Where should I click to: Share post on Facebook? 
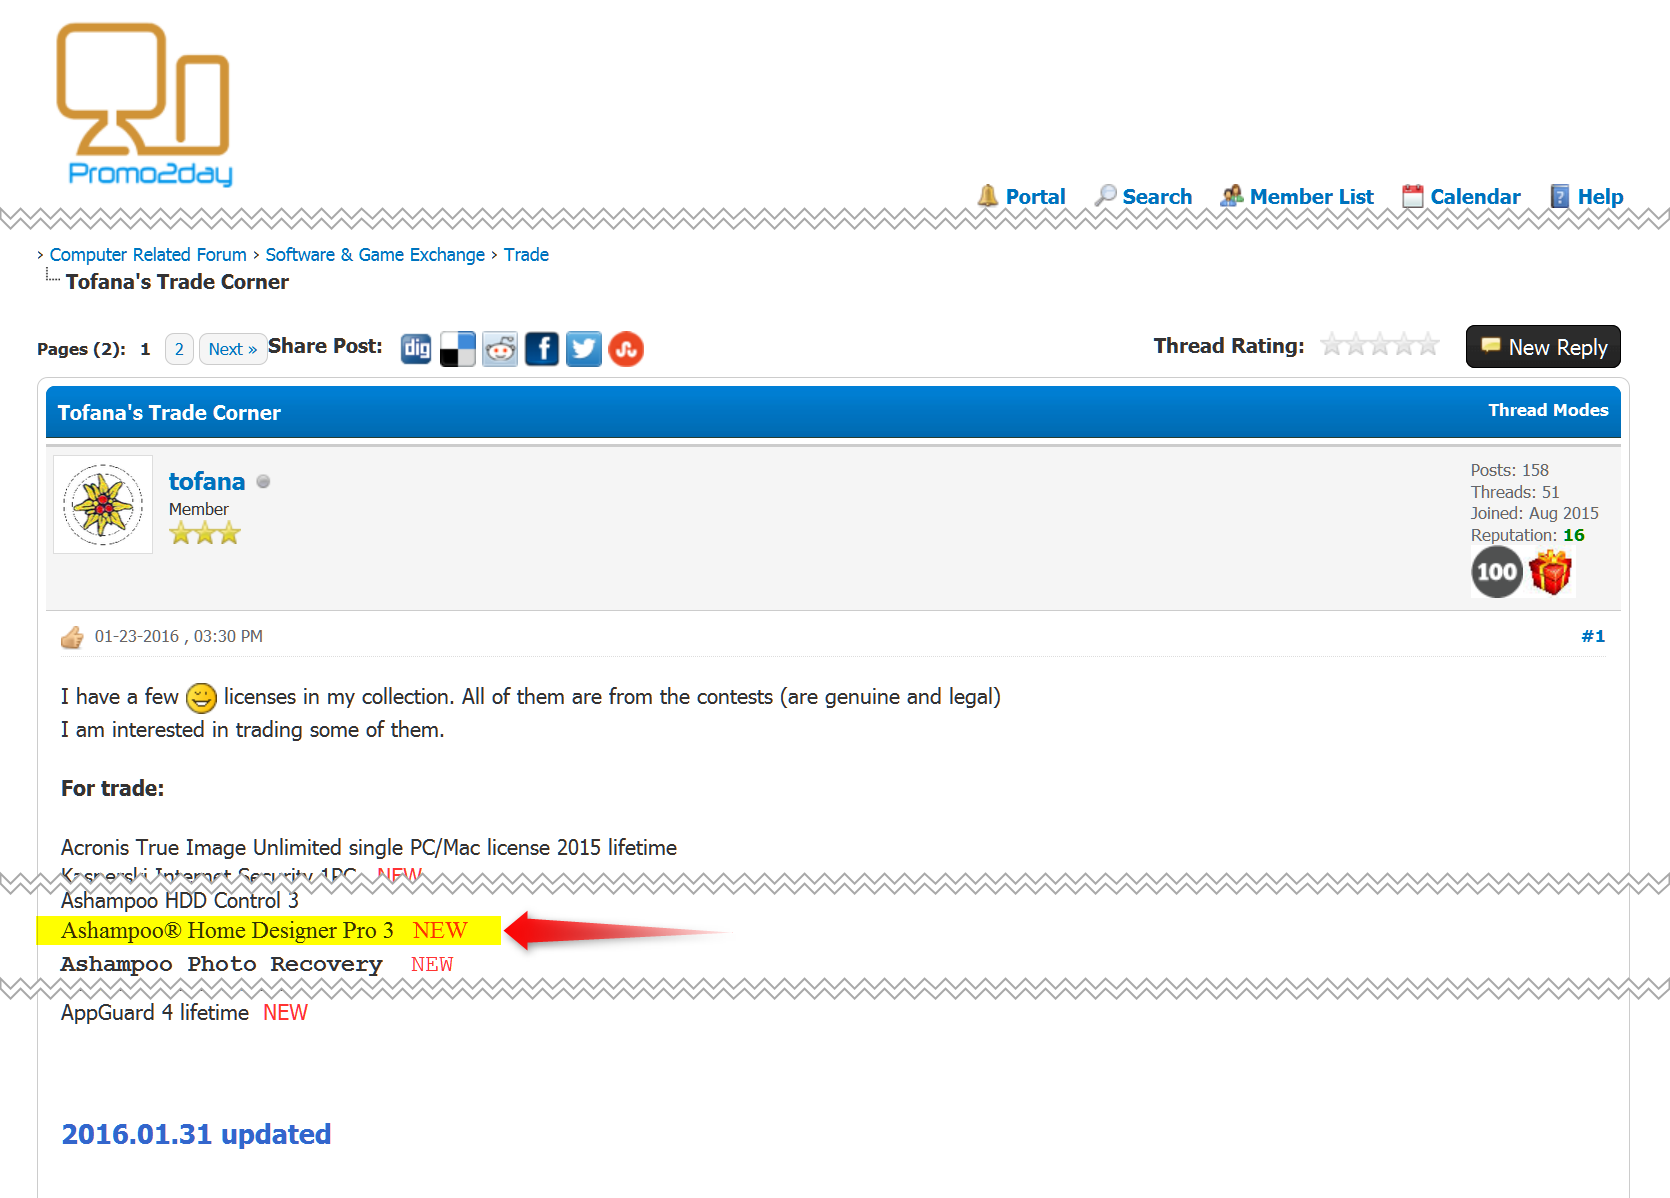click(542, 349)
